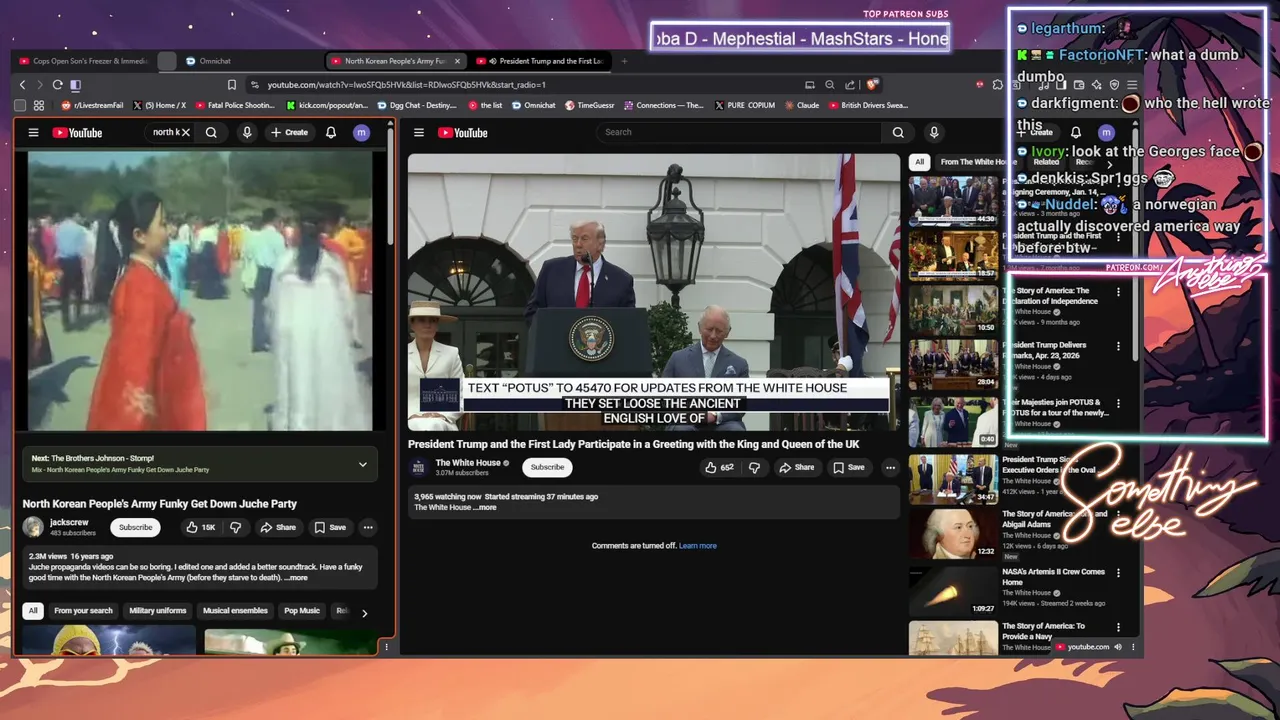Open Brave Shields lion icon
Viewport: 1280px width, 720px height.
point(872,85)
